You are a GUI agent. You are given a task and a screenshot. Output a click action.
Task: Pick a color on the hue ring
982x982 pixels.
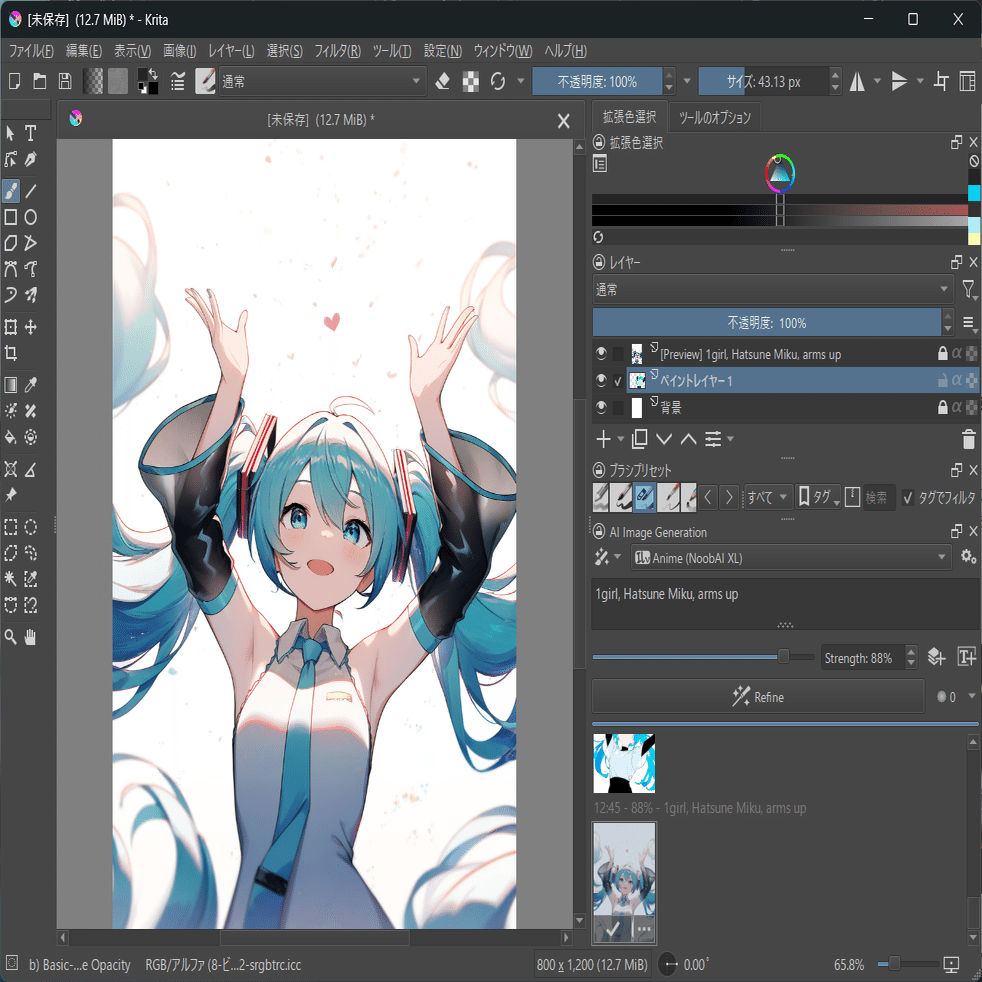click(780, 172)
